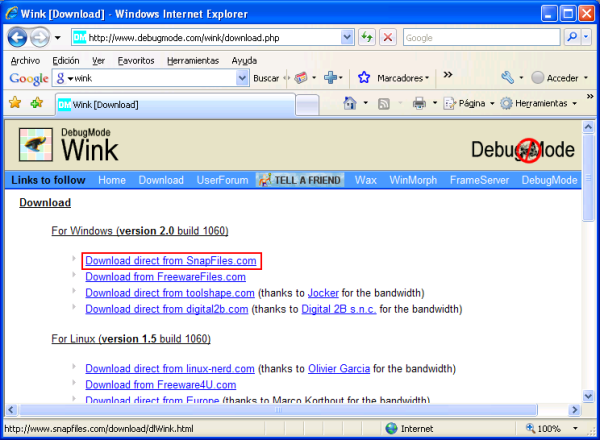Image resolution: width=600 pixels, height=440 pixels.
Task: Click the Print icon in toolbar
Action: pos(420,103)
